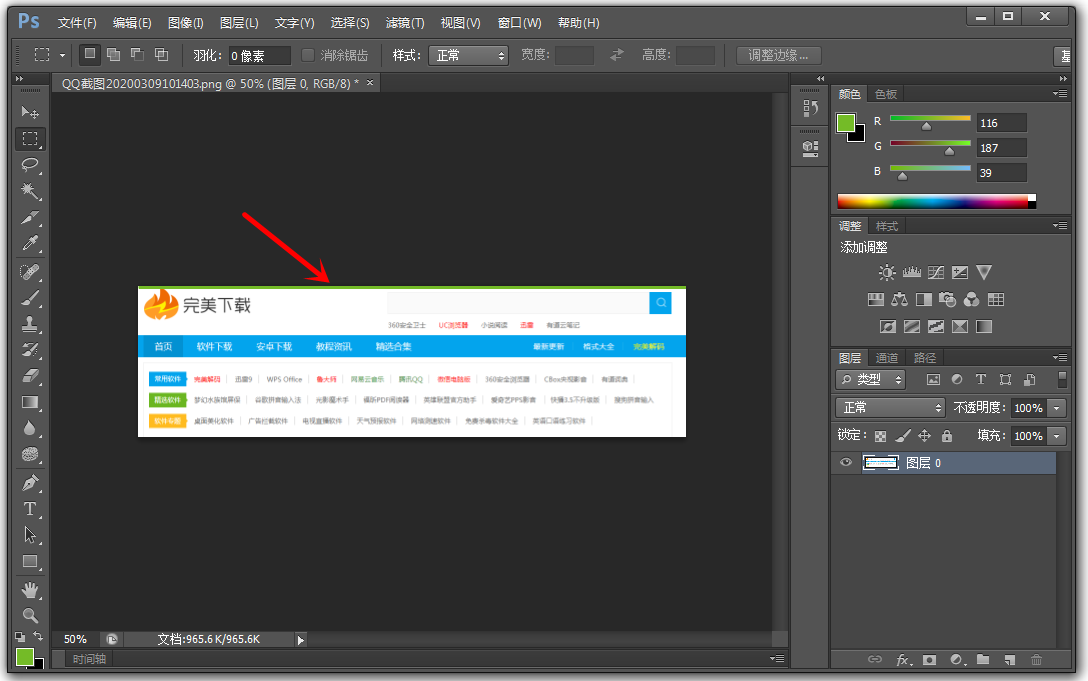The image size is (1088, 681).
Task: Open the 样式 style dropdown
Action: coord(468,56)
